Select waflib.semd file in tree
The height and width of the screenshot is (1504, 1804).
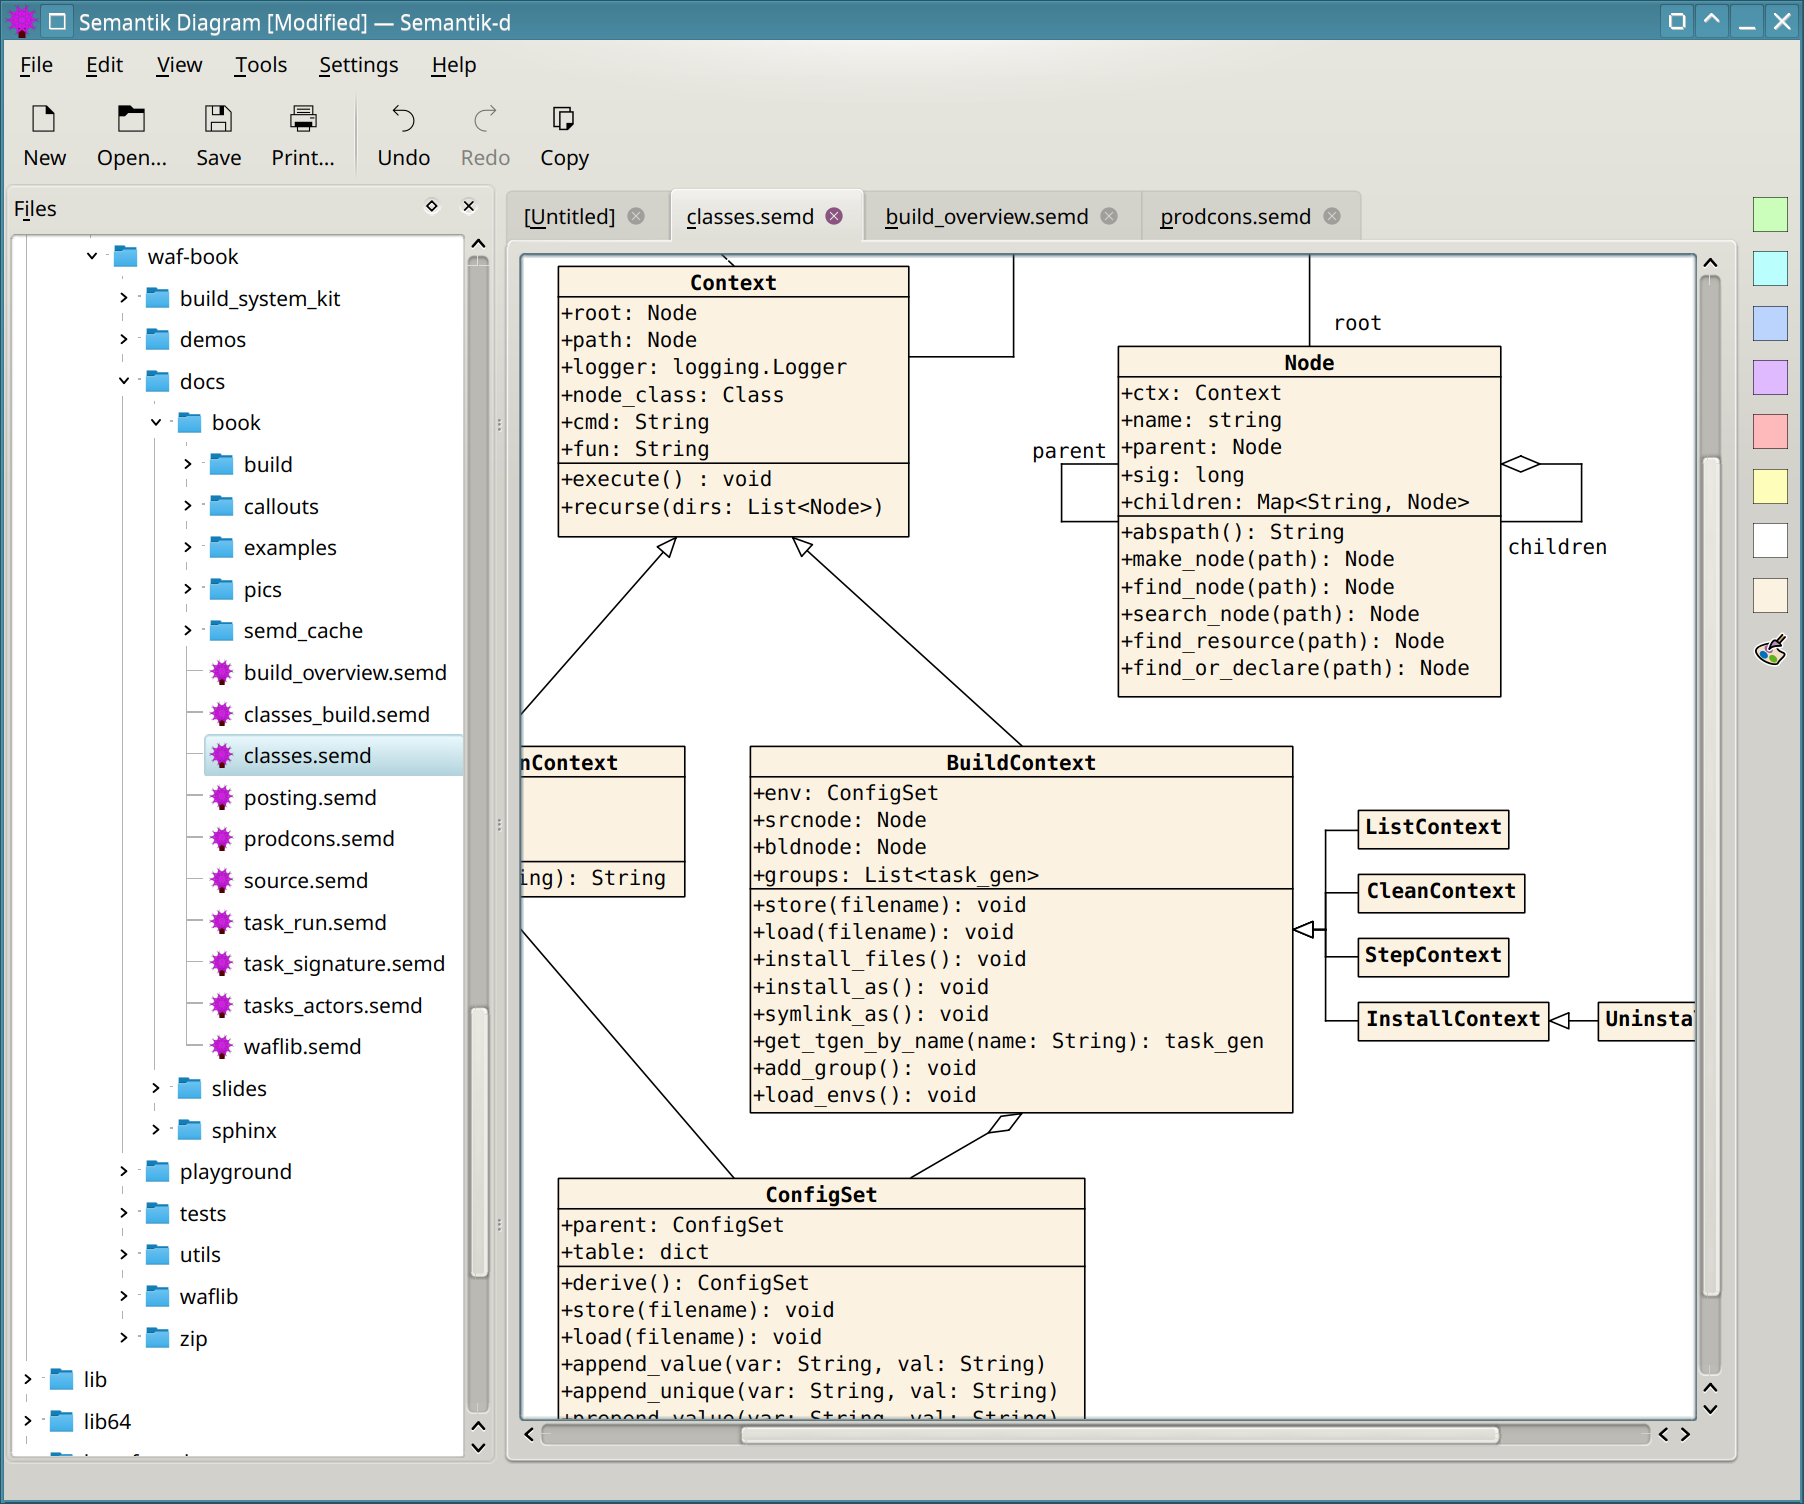tap(302, 1046)
